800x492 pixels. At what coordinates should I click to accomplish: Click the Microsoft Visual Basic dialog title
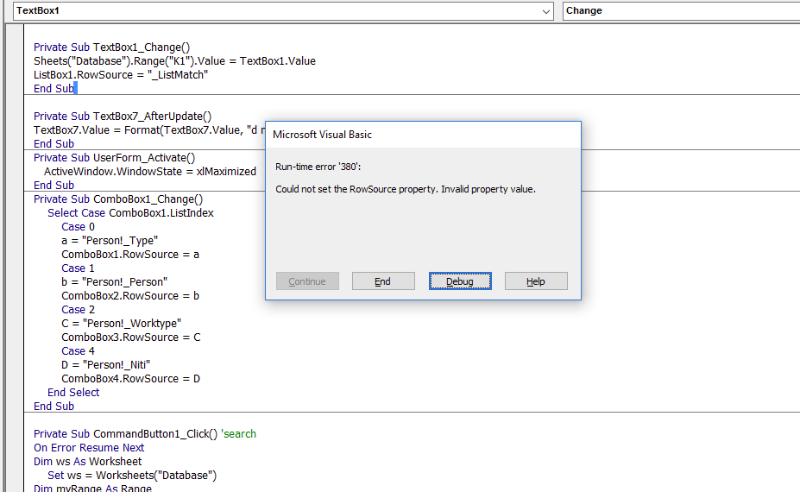click(x=322, y=134)
